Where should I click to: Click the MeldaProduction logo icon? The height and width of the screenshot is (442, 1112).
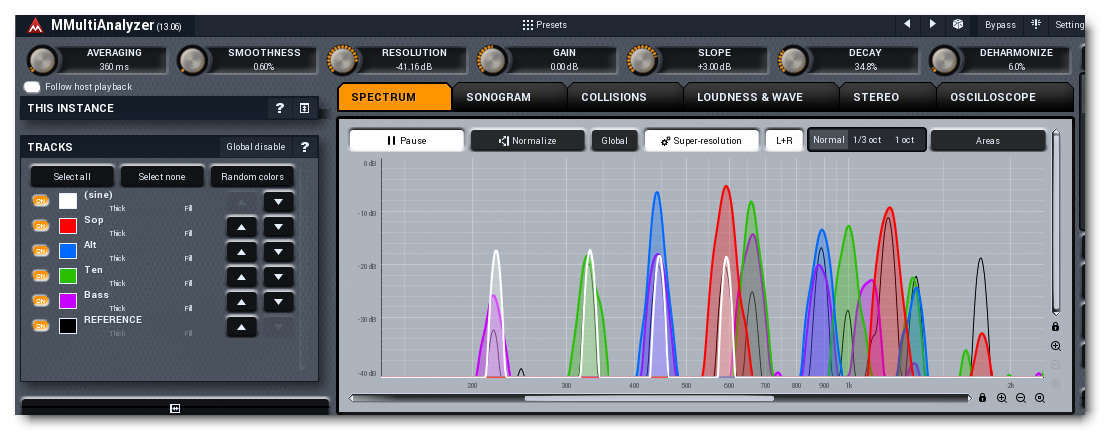click(x=35, y=26)
